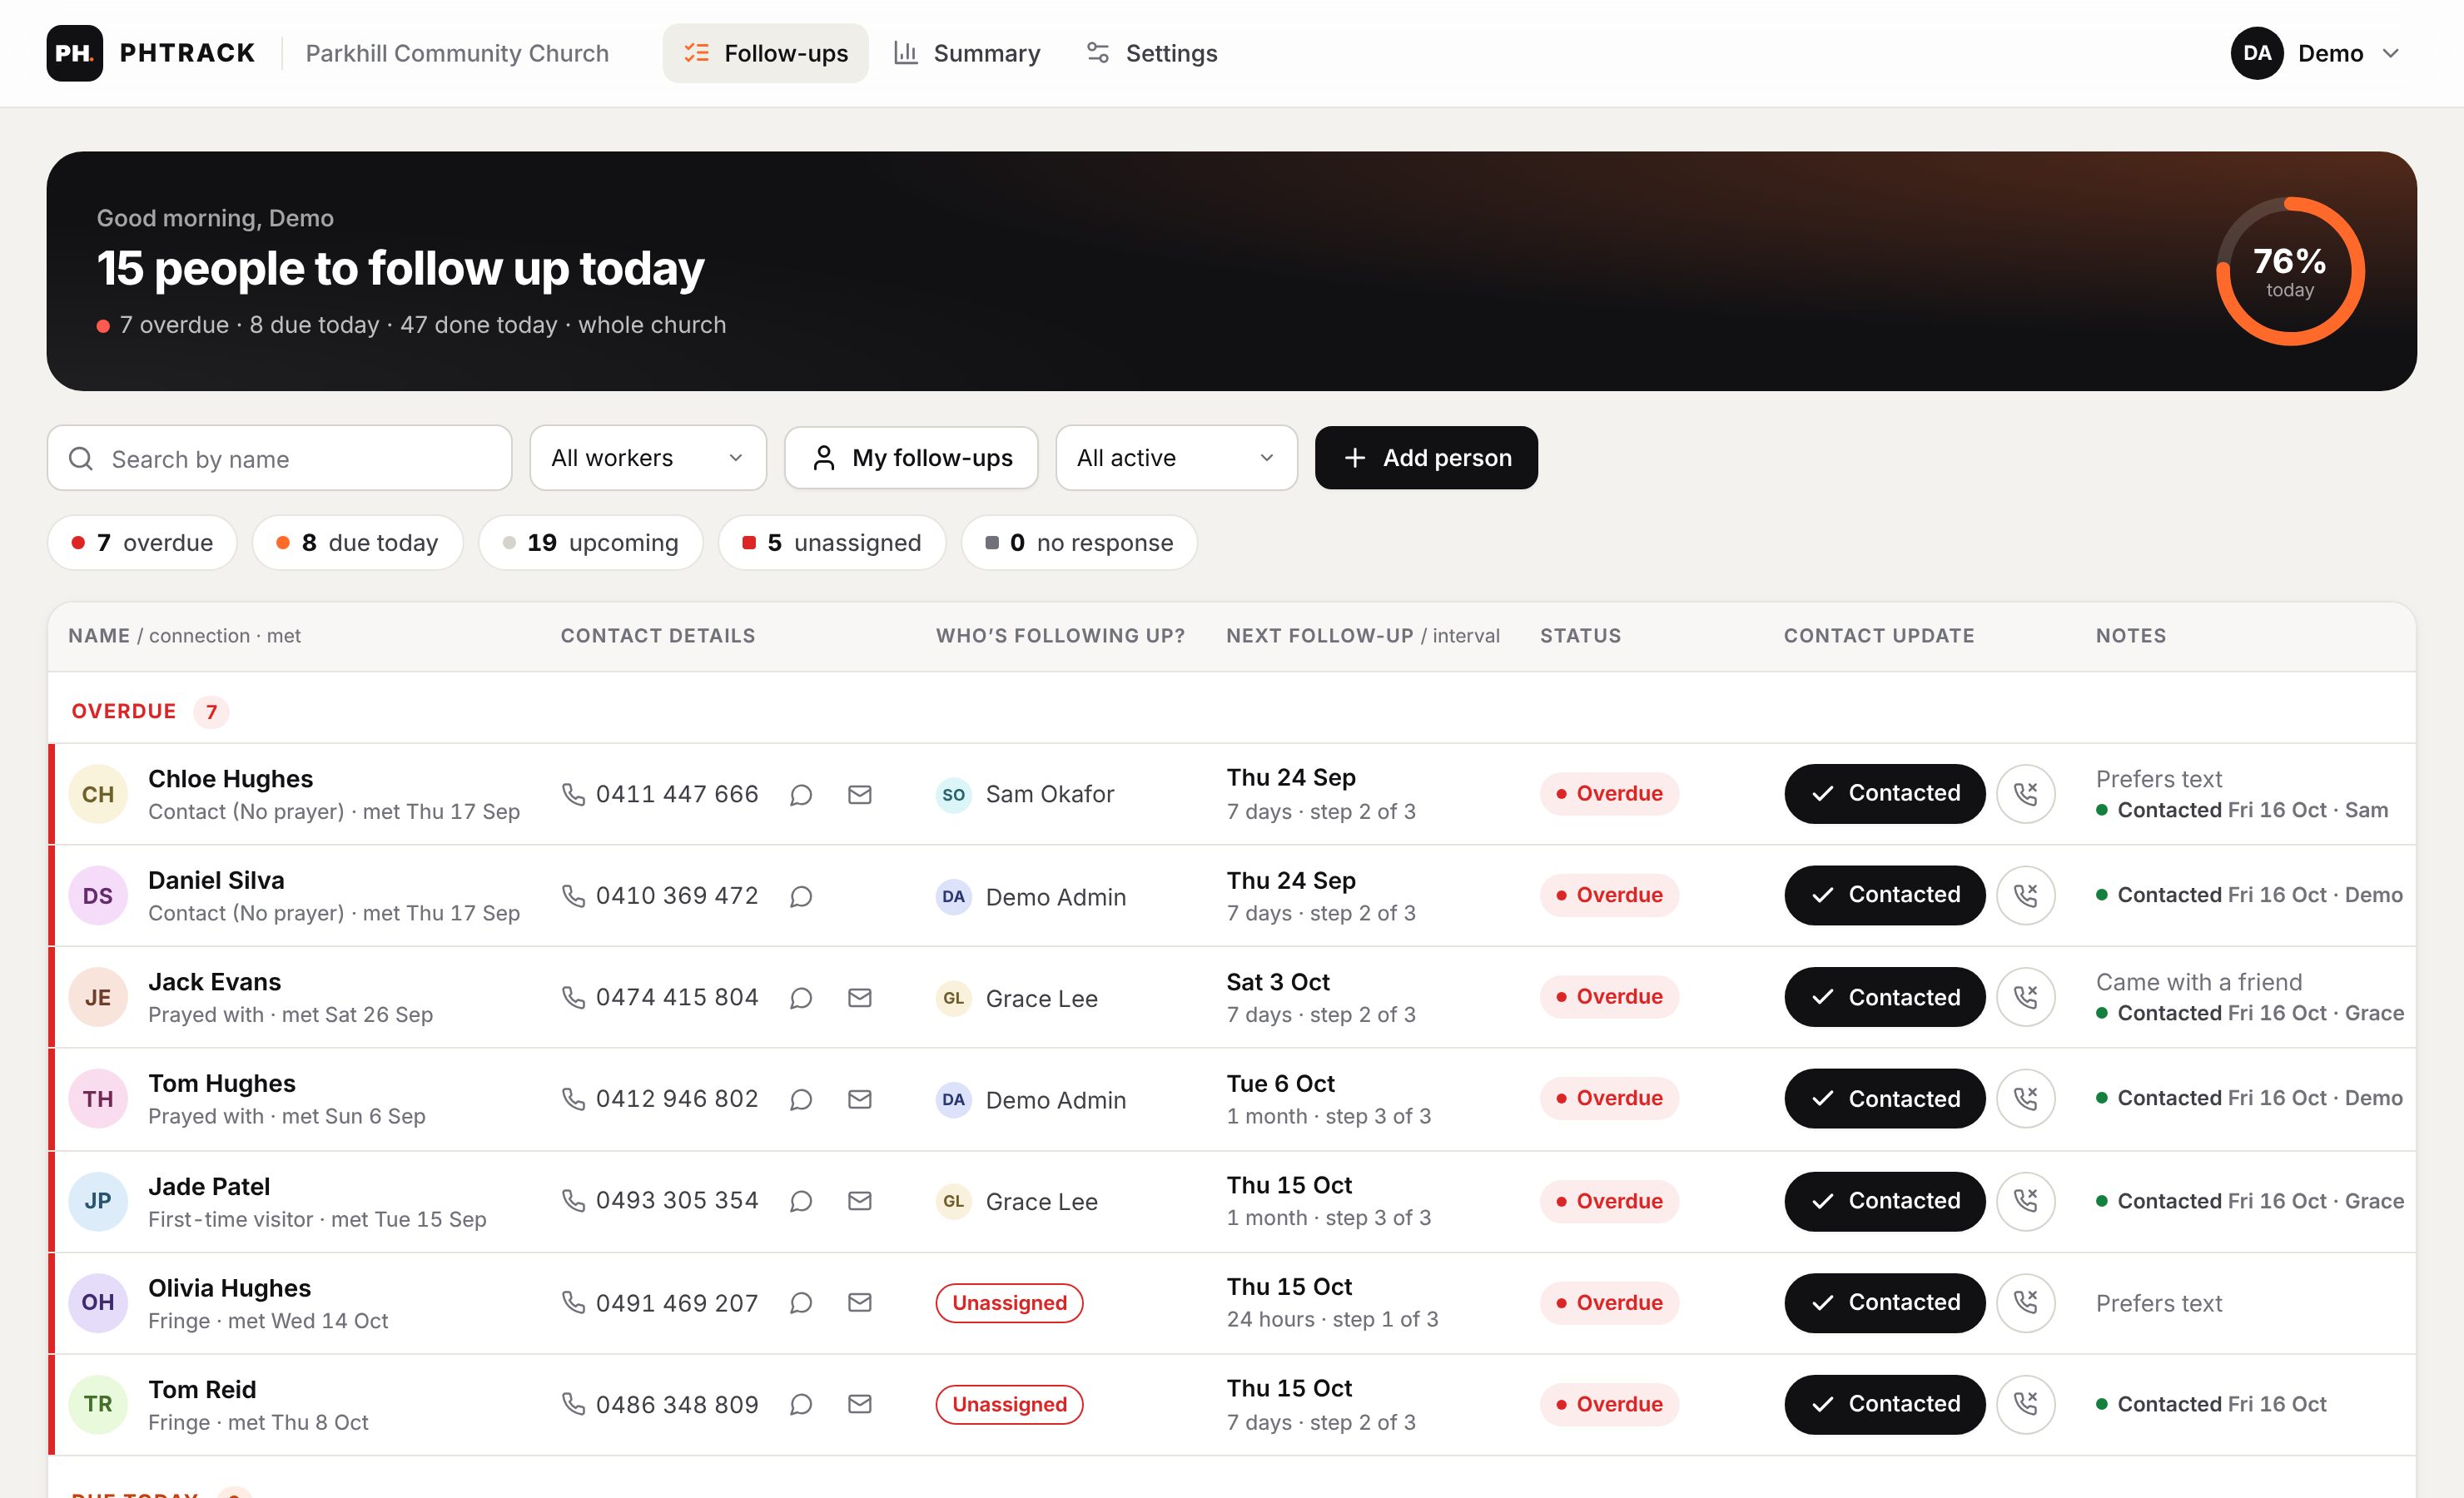
Task: Mark Tom Reid as Contacted
Action: [1884, 1404]
